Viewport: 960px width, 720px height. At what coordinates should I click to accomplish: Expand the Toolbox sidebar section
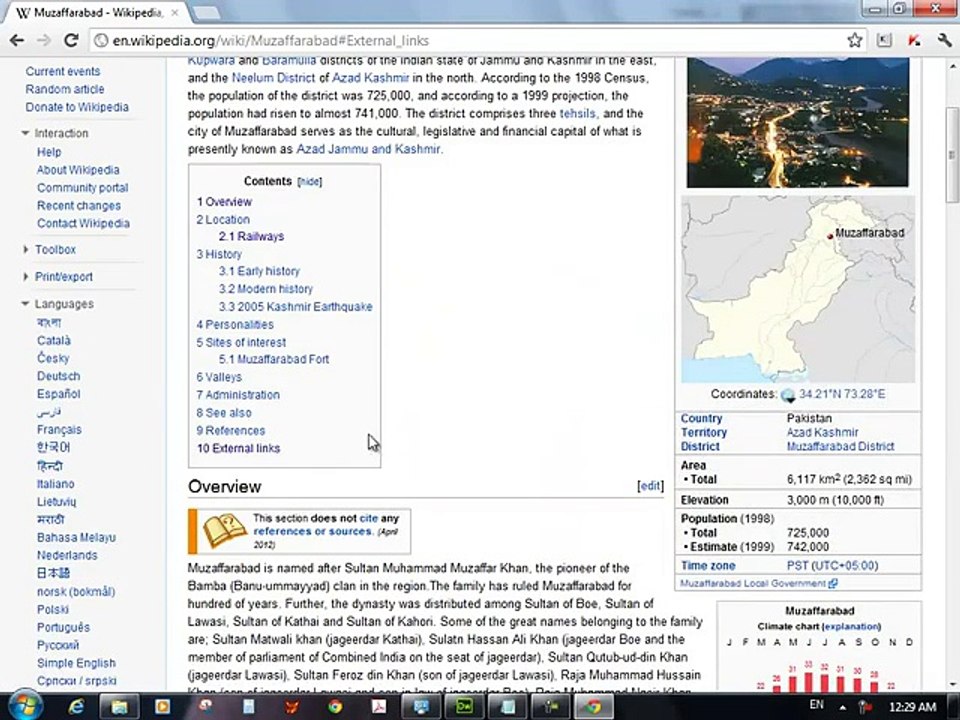(x=24, y=249)
